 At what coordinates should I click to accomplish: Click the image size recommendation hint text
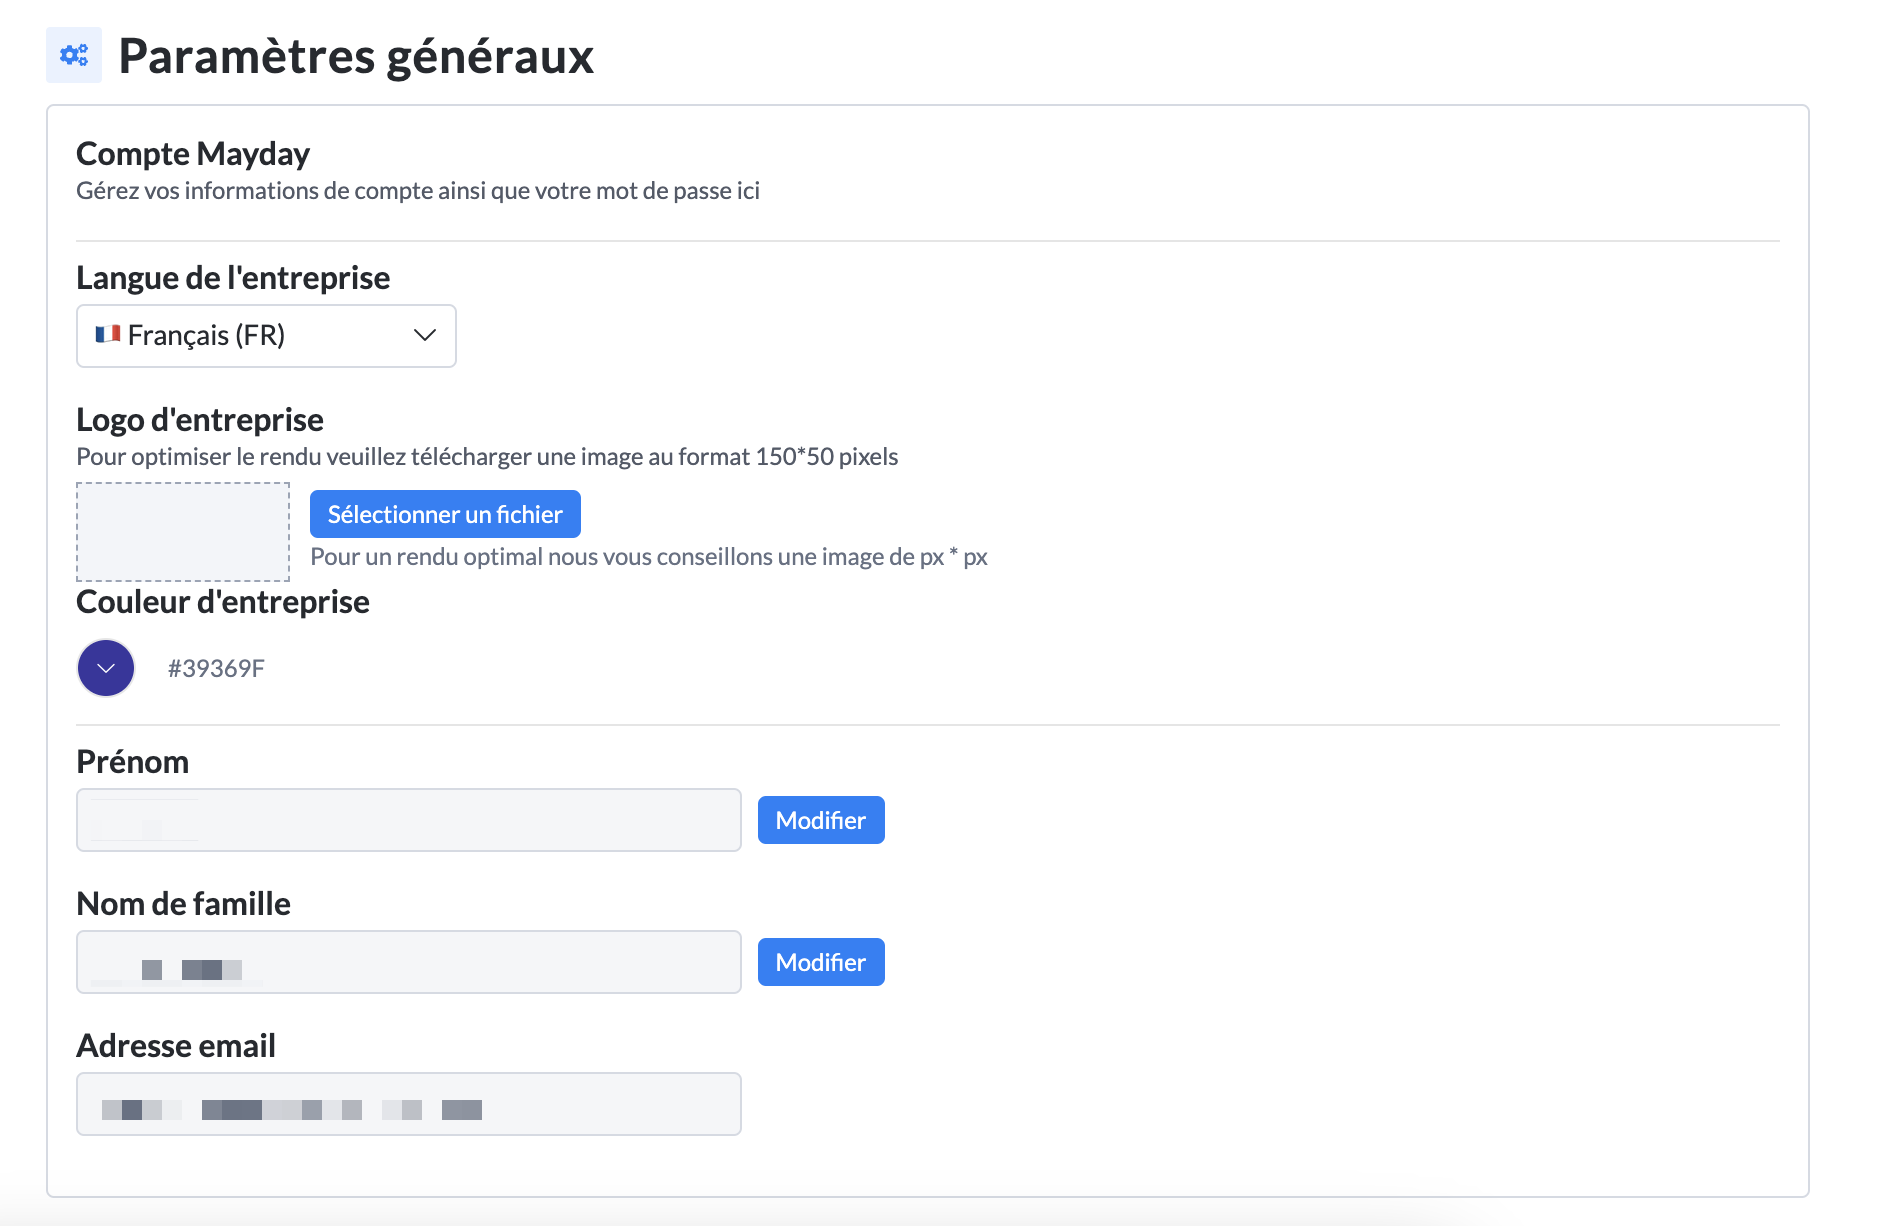(648, 557)
